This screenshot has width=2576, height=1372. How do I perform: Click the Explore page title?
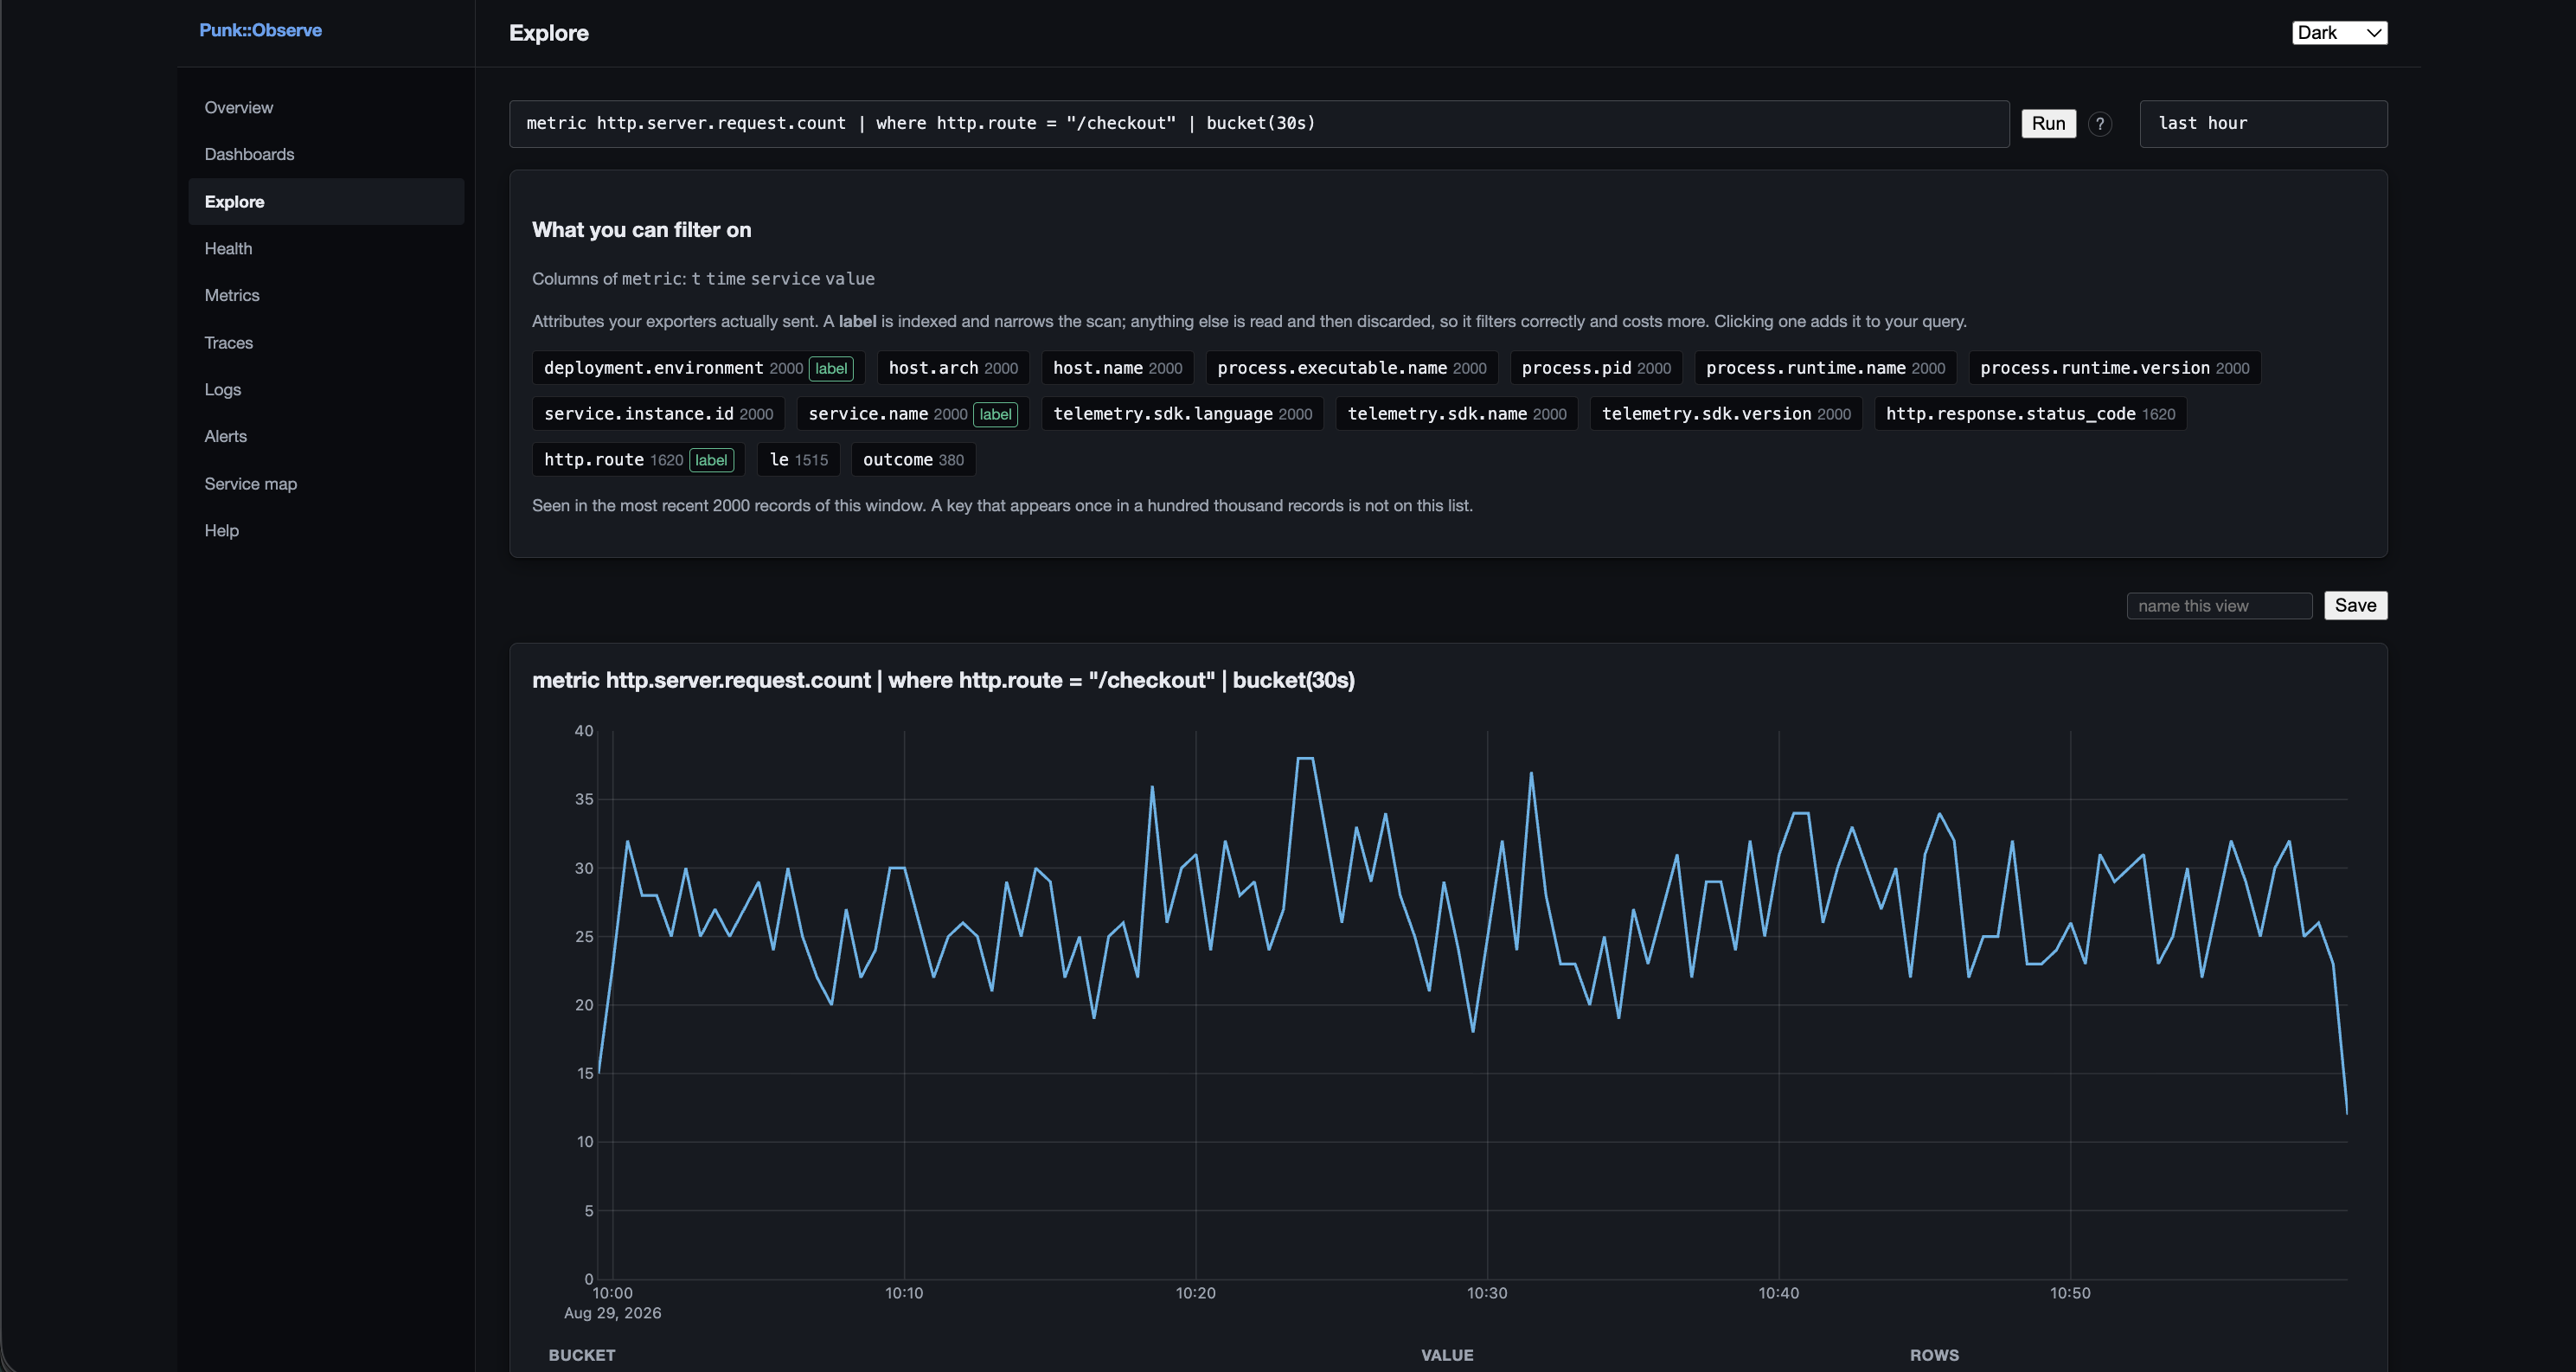pyautogui.click(x=549, y=33)
